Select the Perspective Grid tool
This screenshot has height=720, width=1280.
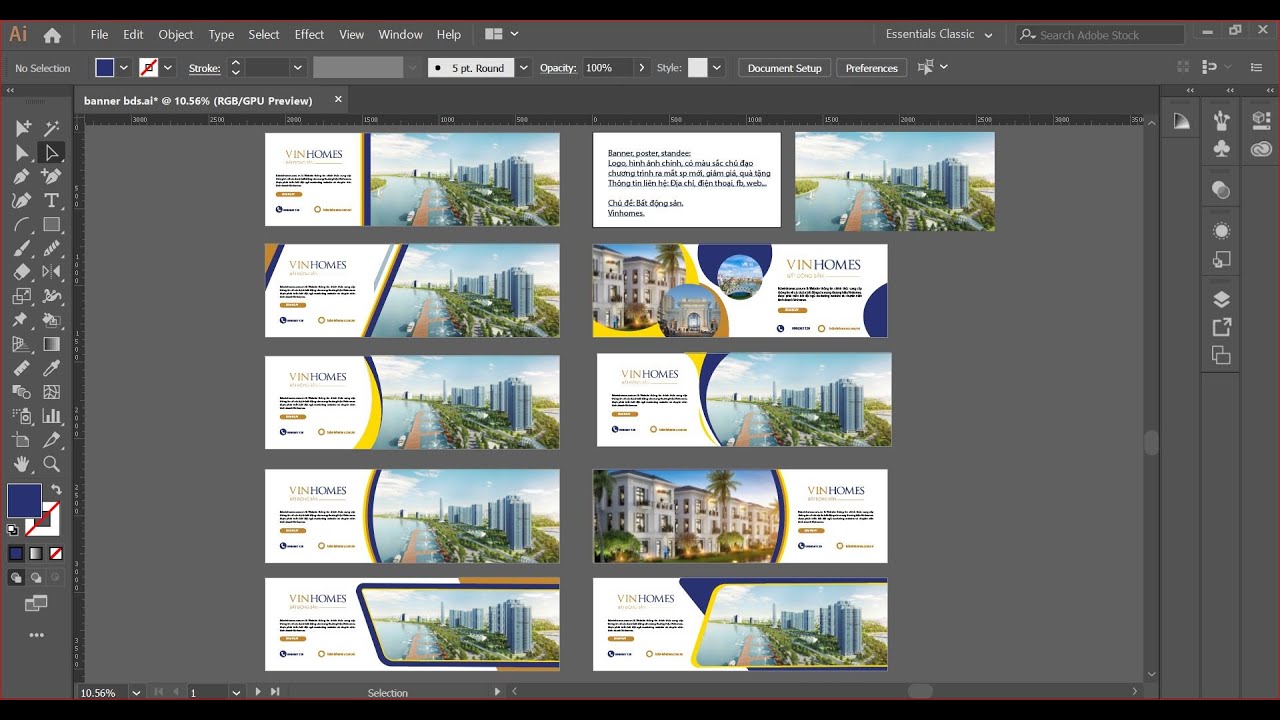tap(22, 344)
